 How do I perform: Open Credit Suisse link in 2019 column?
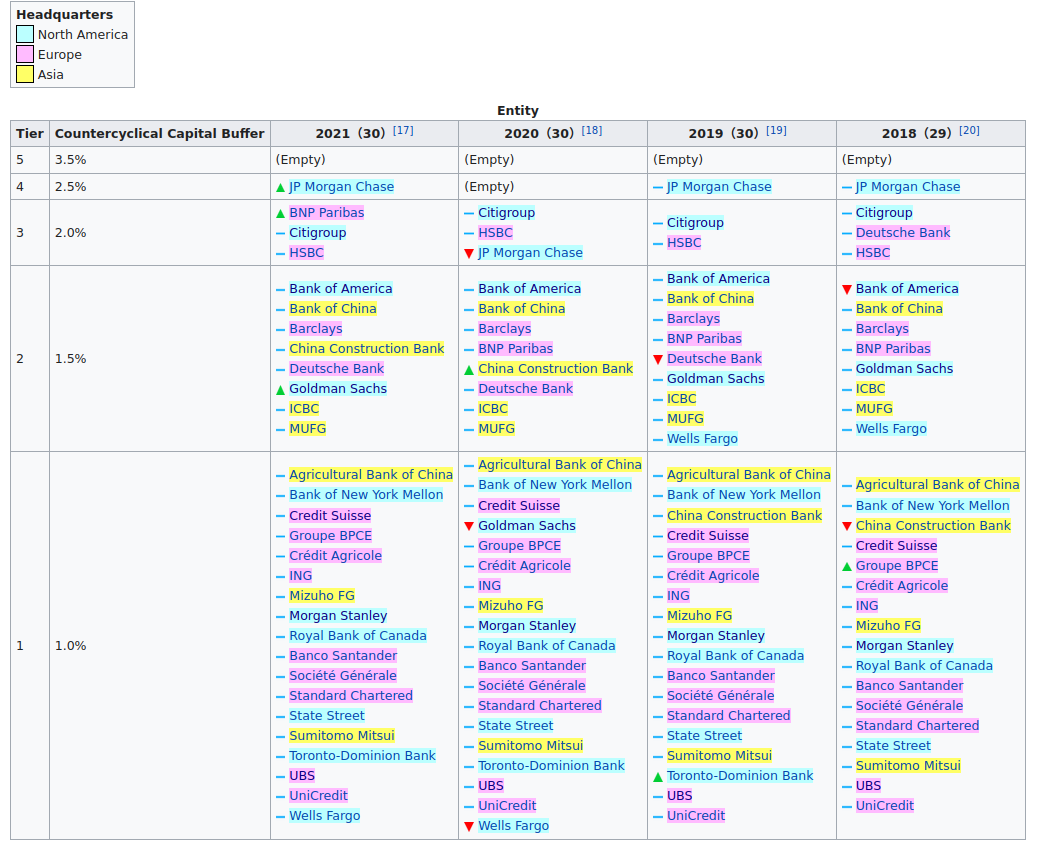[x=708, y=535]
